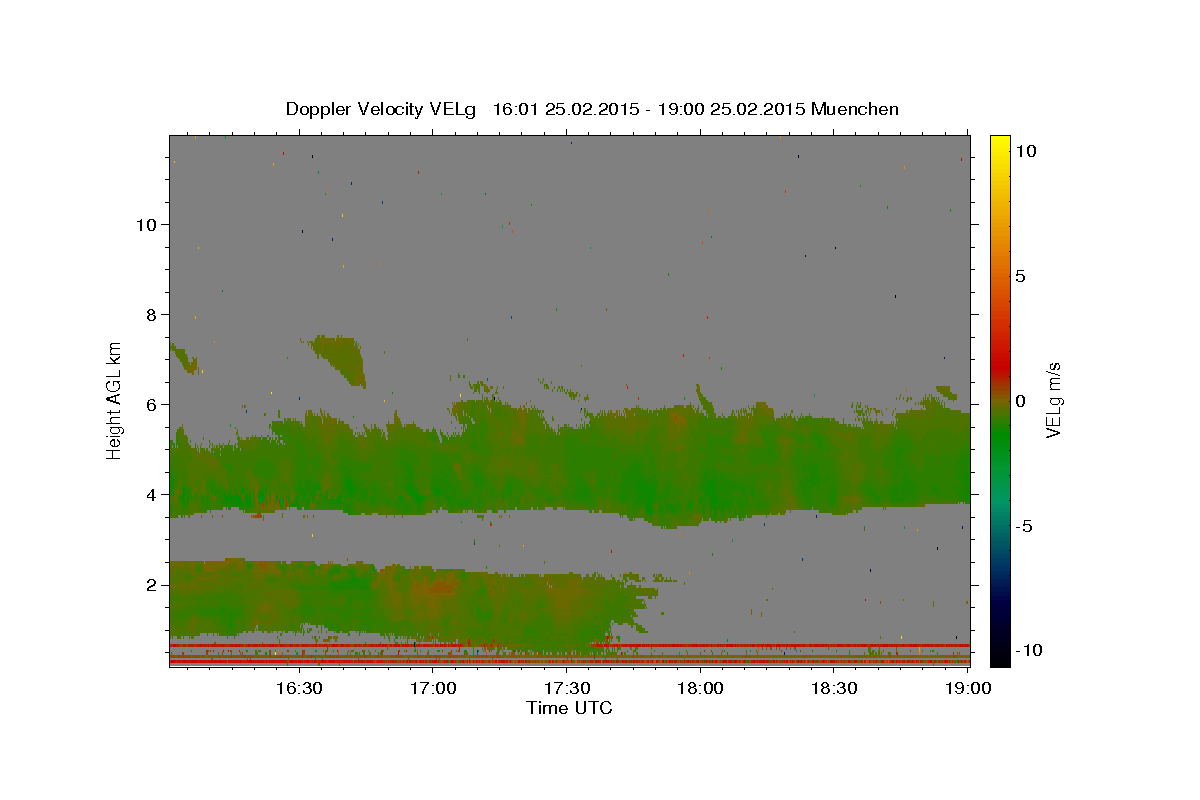Click the 17:00 time tick label

[433, 688]
